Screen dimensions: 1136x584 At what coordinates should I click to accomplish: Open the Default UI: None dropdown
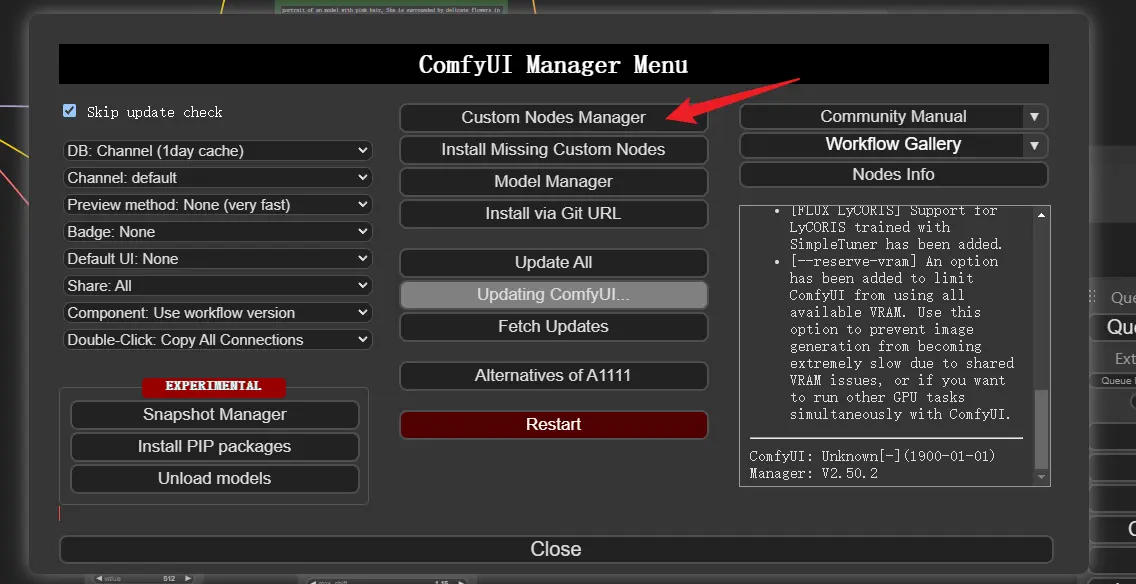coord(218,259)
